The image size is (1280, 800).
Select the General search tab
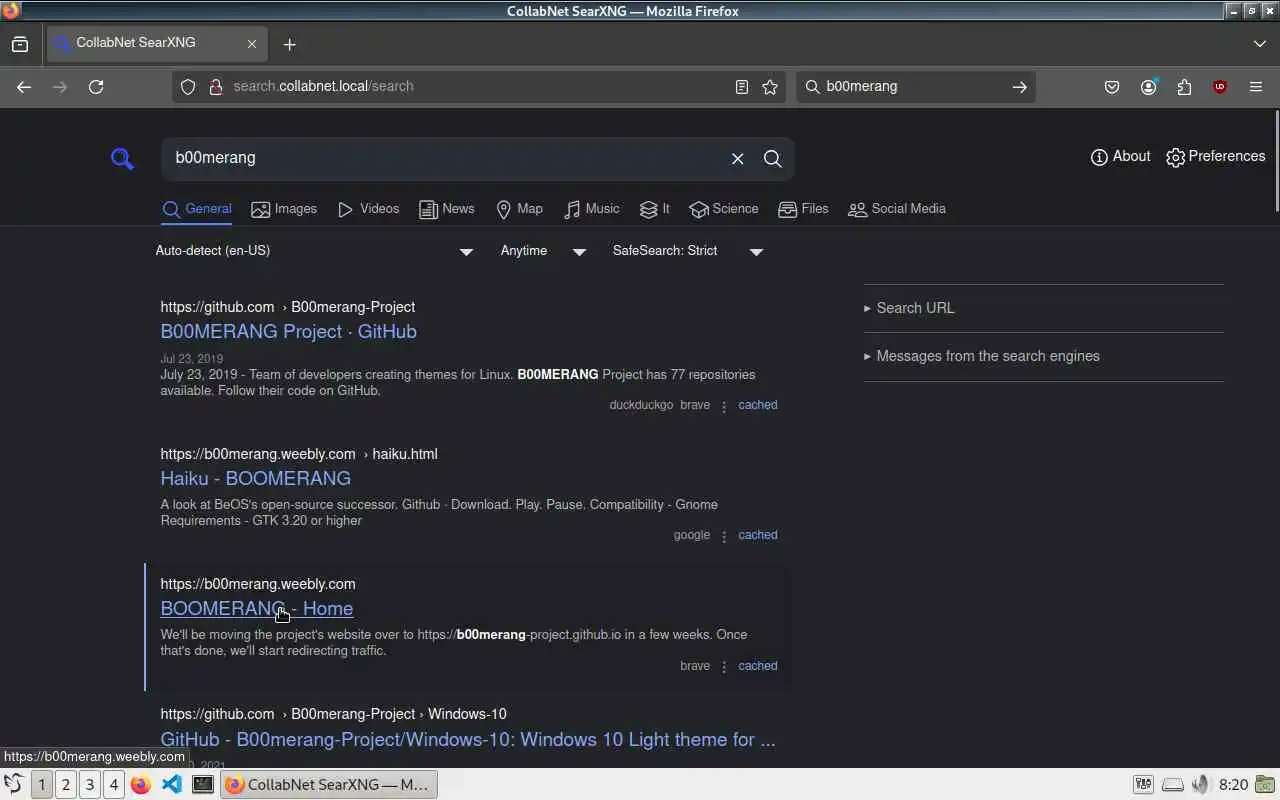tap(197, 209)
